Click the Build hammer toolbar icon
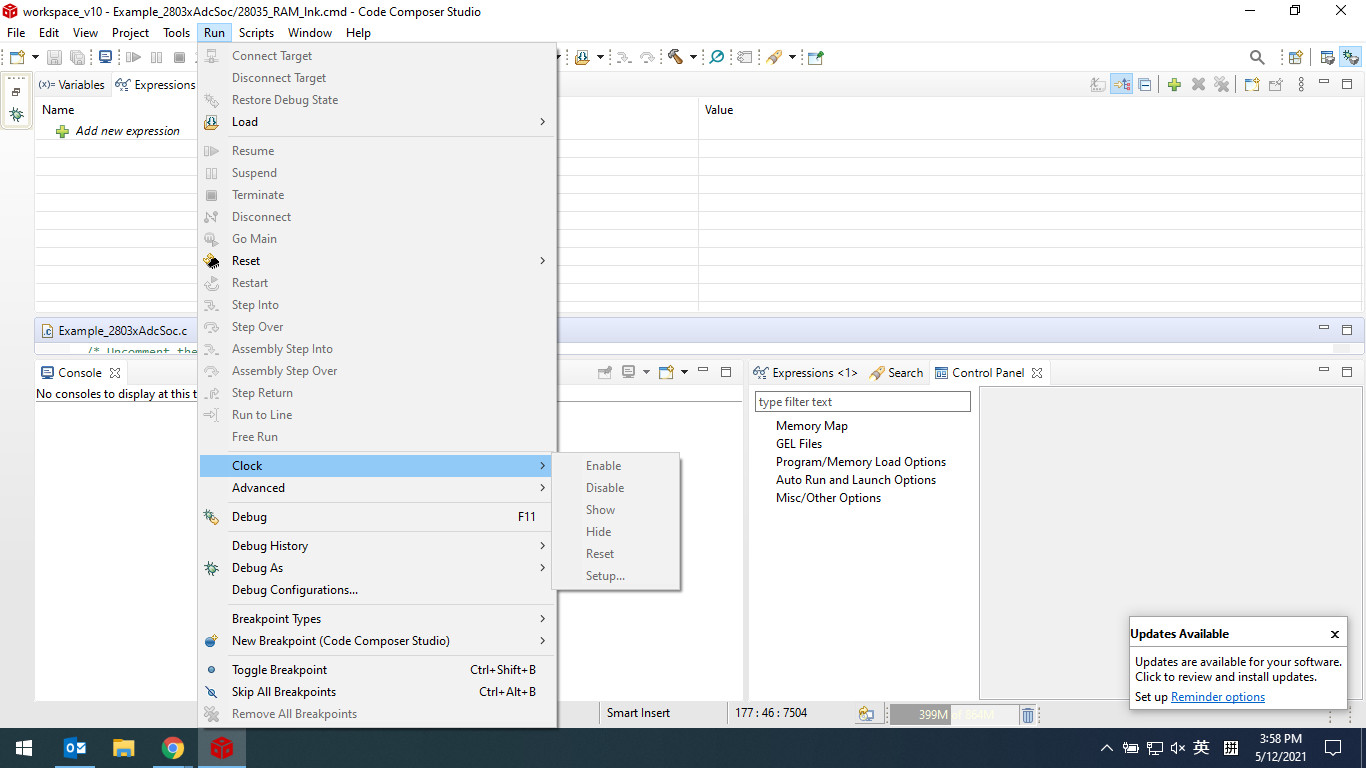The image size is (1366, 768). tap(676, 57)
